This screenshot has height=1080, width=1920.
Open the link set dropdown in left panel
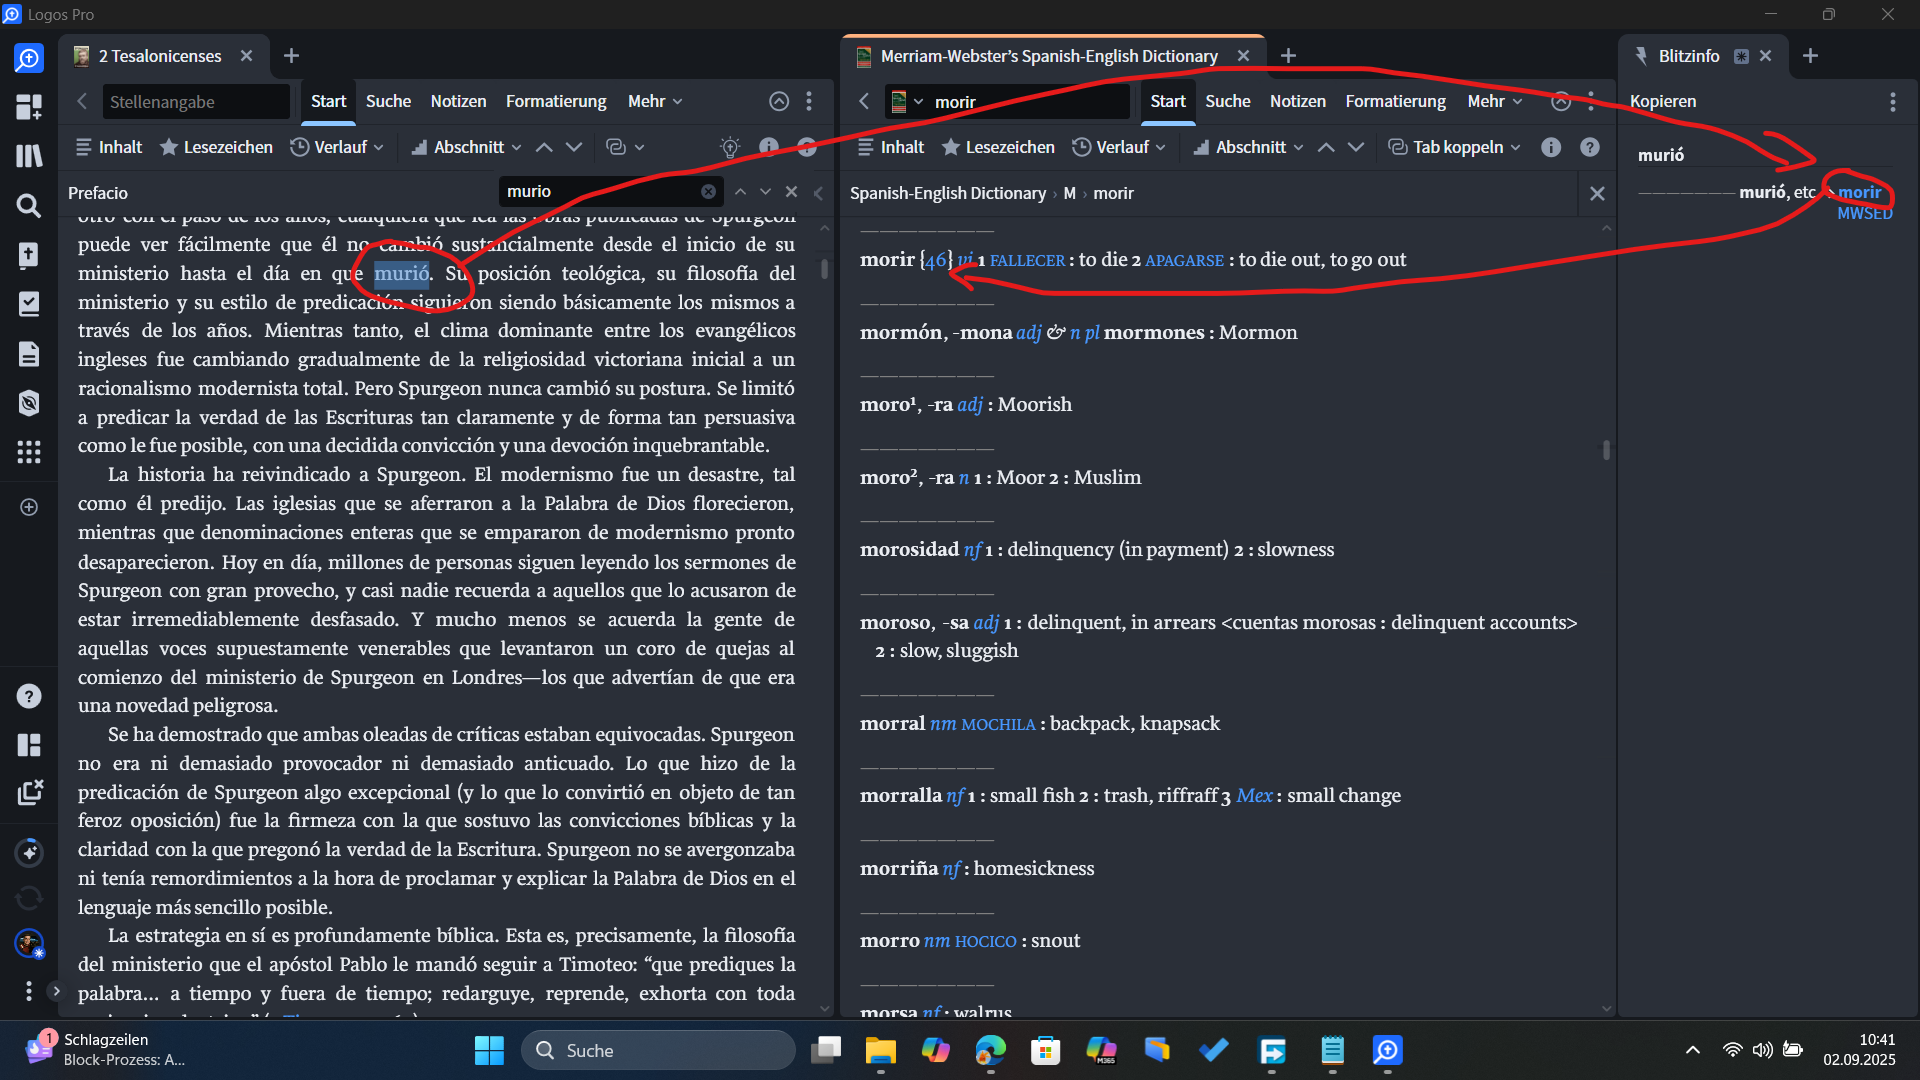[x=625, y=147]
